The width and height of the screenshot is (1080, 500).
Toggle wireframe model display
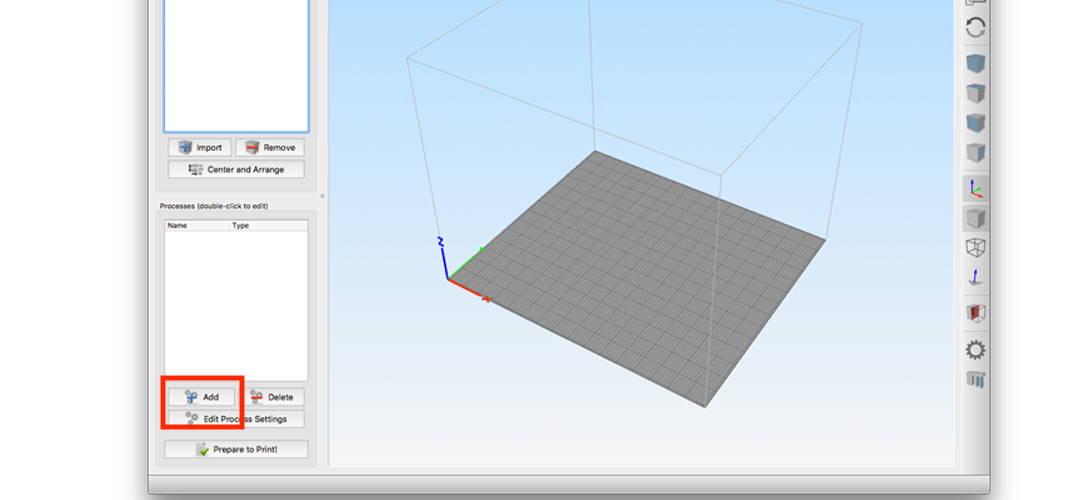coord(975,247)
